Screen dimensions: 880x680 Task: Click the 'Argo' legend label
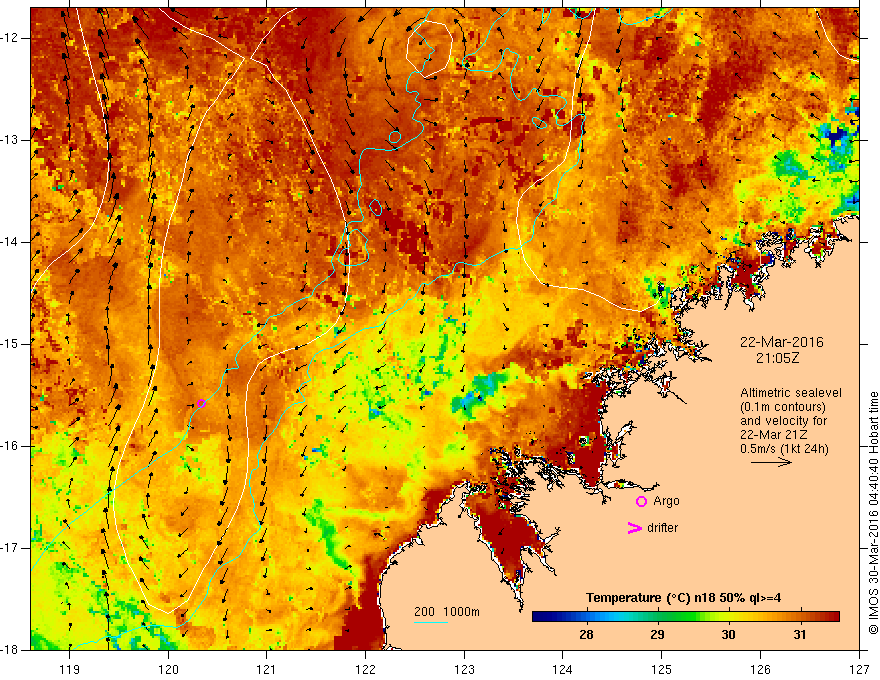666,501
